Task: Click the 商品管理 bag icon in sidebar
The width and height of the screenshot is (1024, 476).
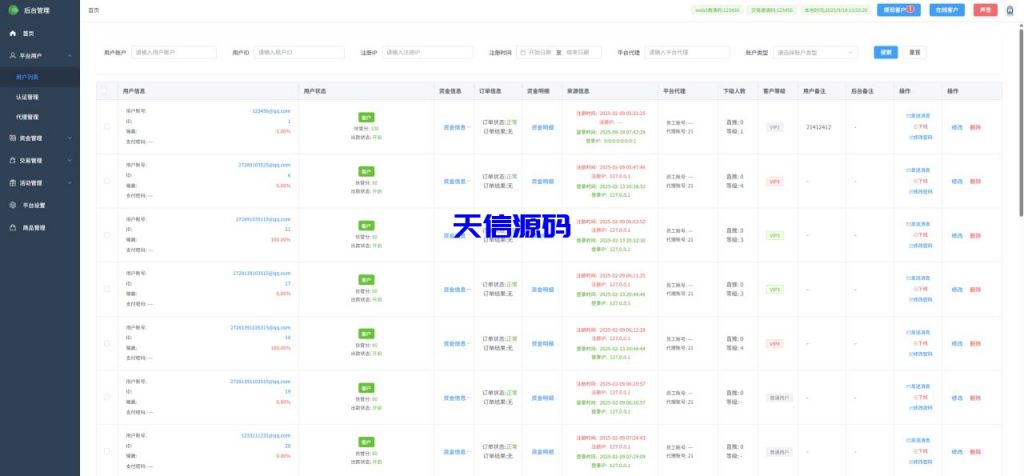Action: tap(12, 228)
